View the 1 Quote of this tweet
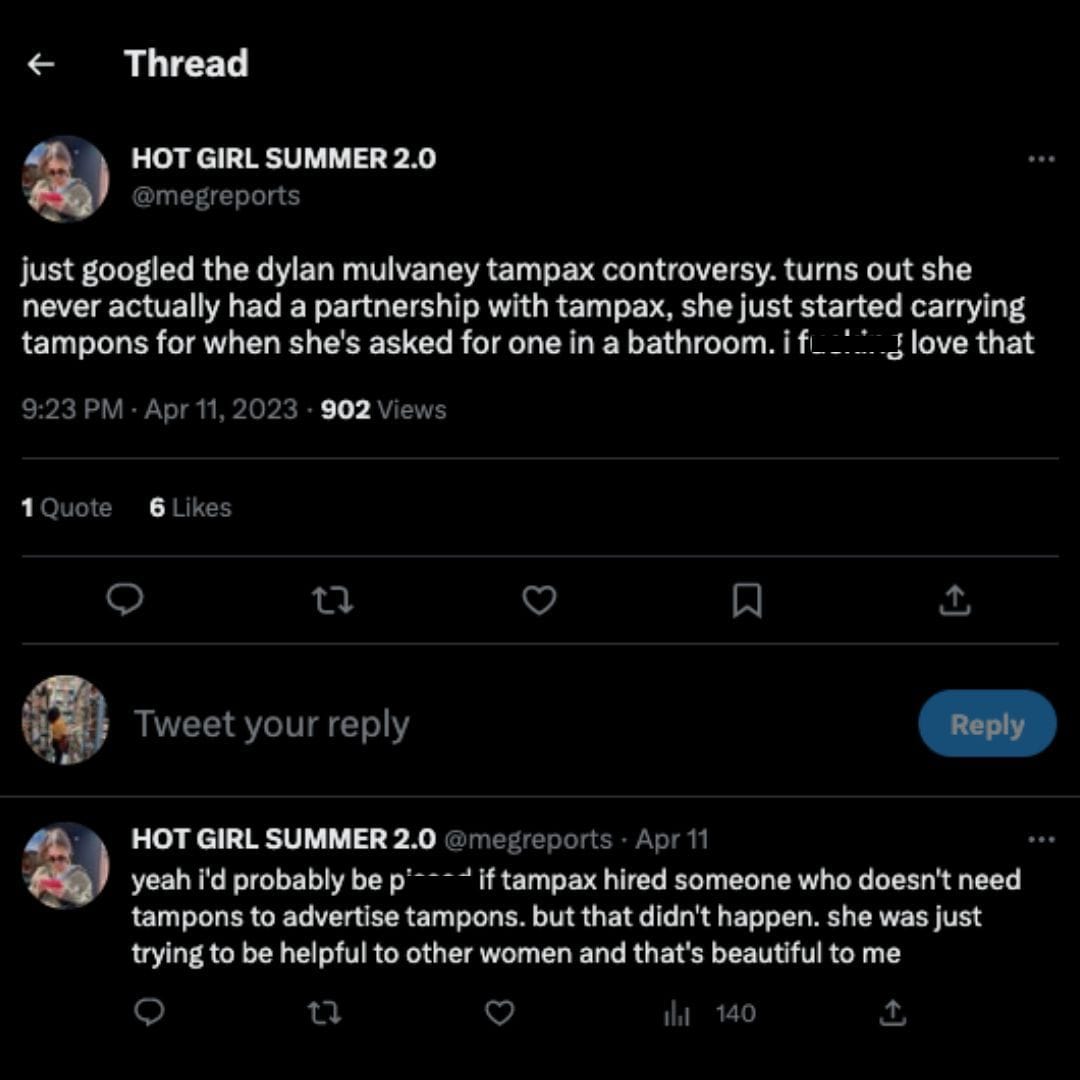1080x1080 pixels. tap(67, 507)
